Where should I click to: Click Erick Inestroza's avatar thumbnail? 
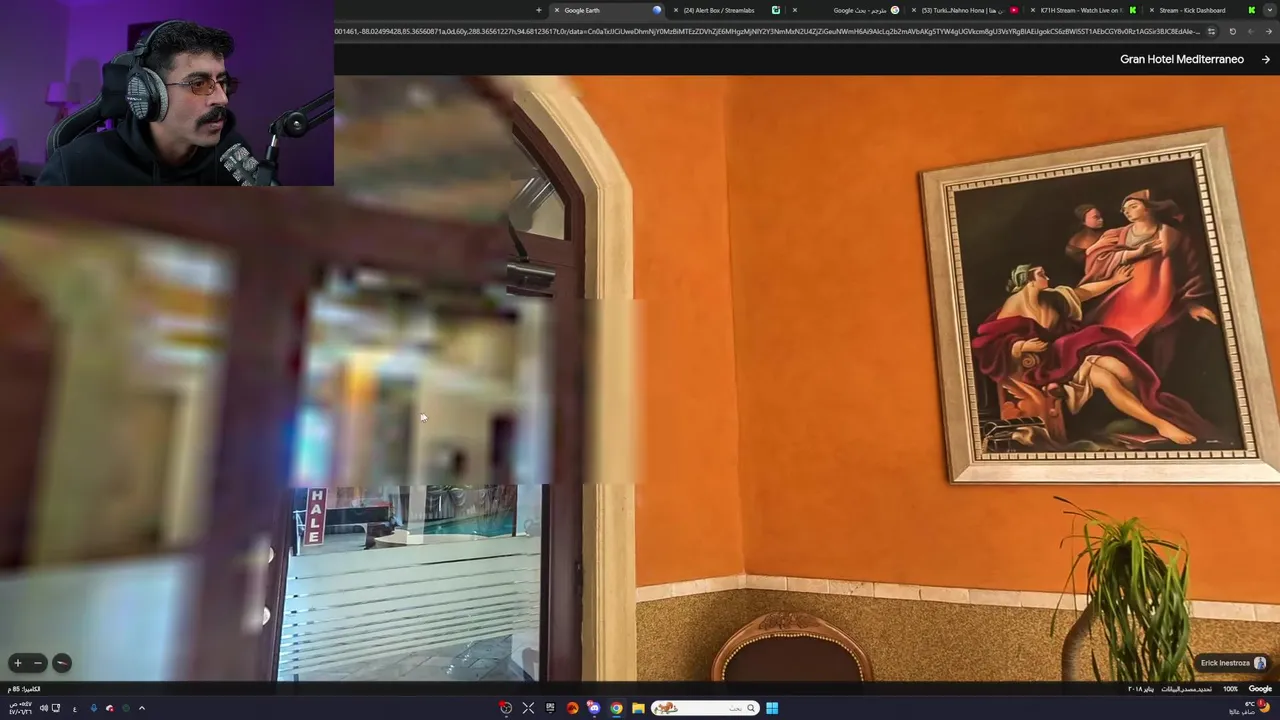coord(1260,663)
